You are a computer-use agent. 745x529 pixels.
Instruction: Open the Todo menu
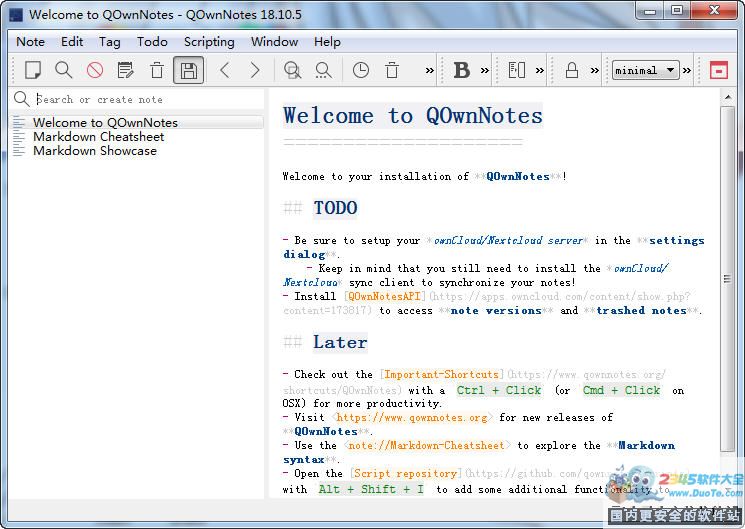(x=152, y=42)
